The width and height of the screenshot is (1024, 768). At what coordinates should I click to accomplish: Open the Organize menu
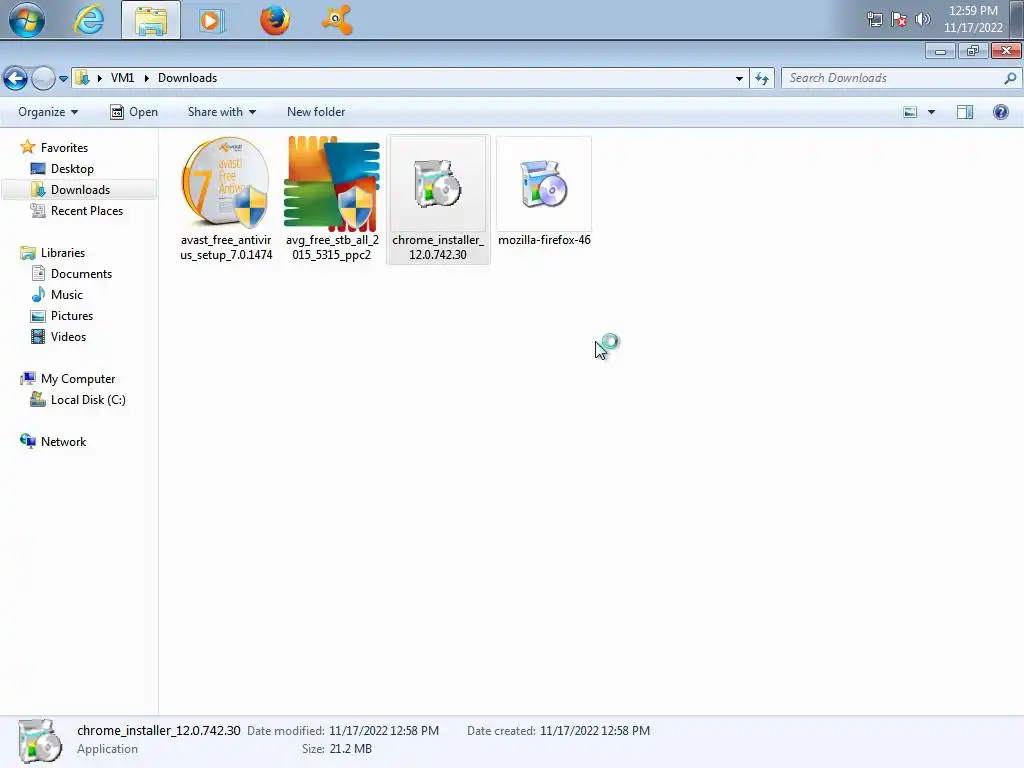tap(48, 112)
